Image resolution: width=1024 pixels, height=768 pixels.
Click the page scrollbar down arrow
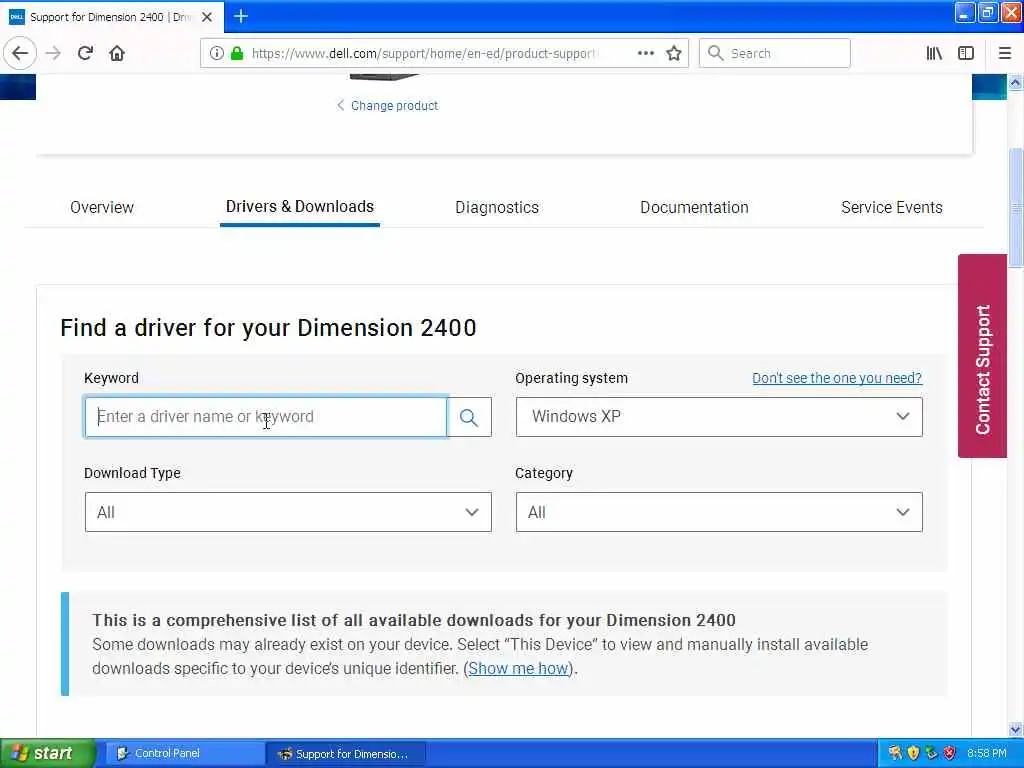(x=1015, y=729)
